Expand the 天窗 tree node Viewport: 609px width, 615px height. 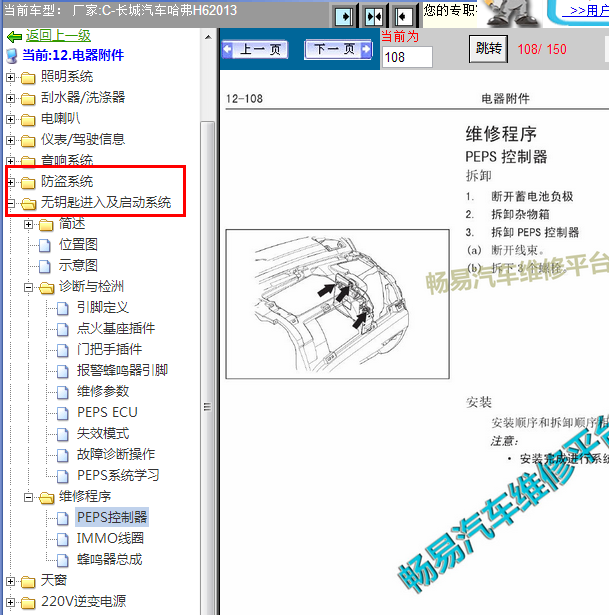coord(11,582)
